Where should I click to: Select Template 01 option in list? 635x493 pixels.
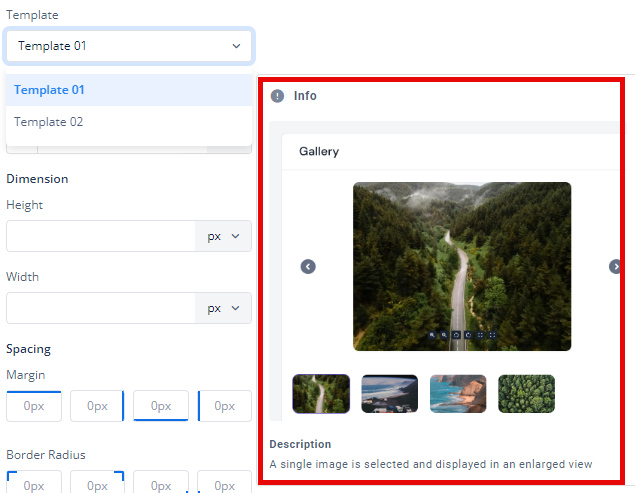point(129,90)
